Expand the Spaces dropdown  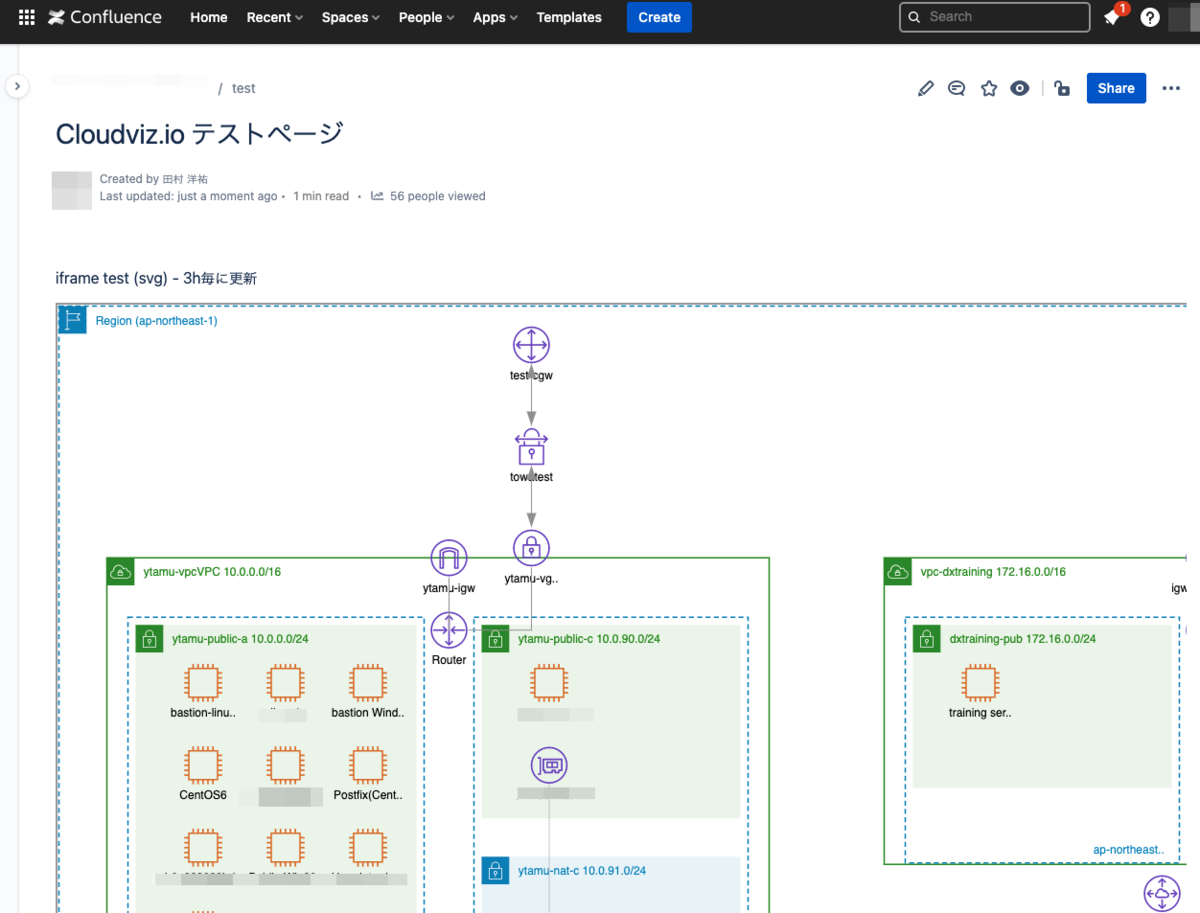(x=351, y=17)
